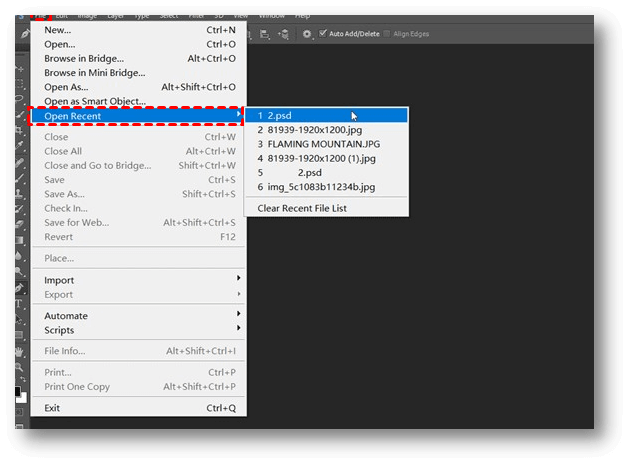
Task: Open the gear options in options bar
Action: point(307,34)
